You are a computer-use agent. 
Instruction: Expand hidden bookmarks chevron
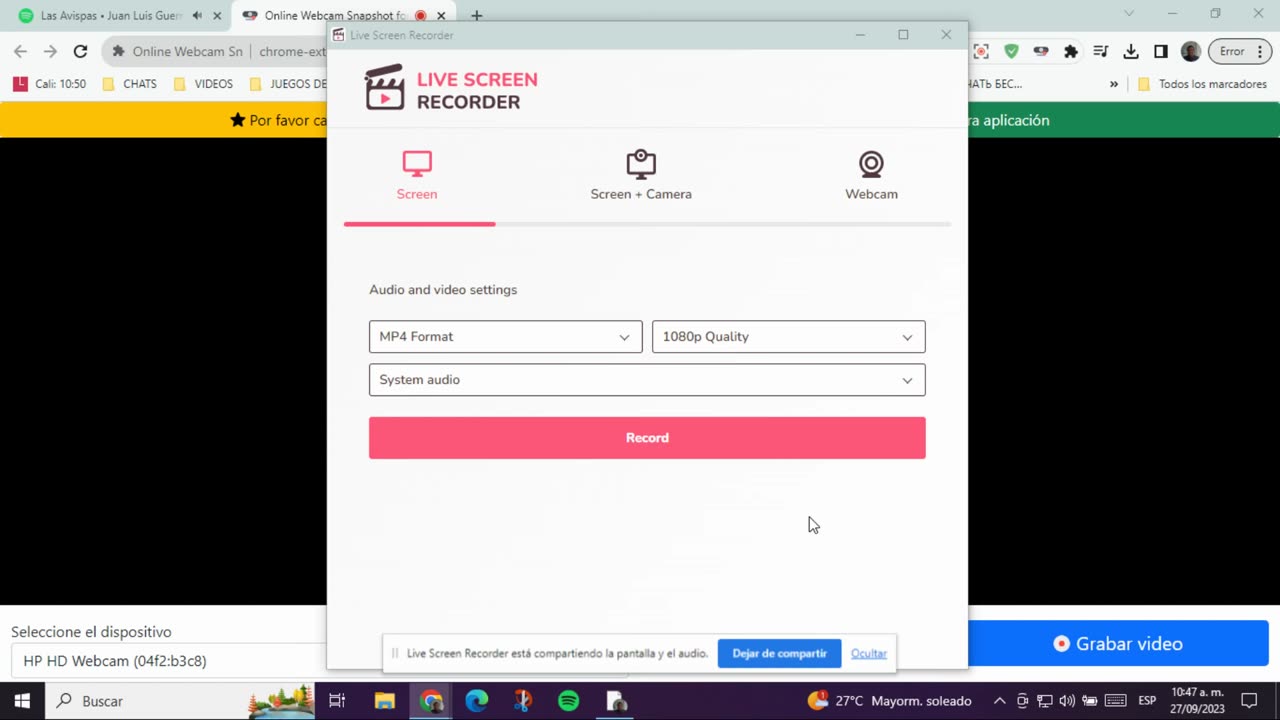point(1114,84)
